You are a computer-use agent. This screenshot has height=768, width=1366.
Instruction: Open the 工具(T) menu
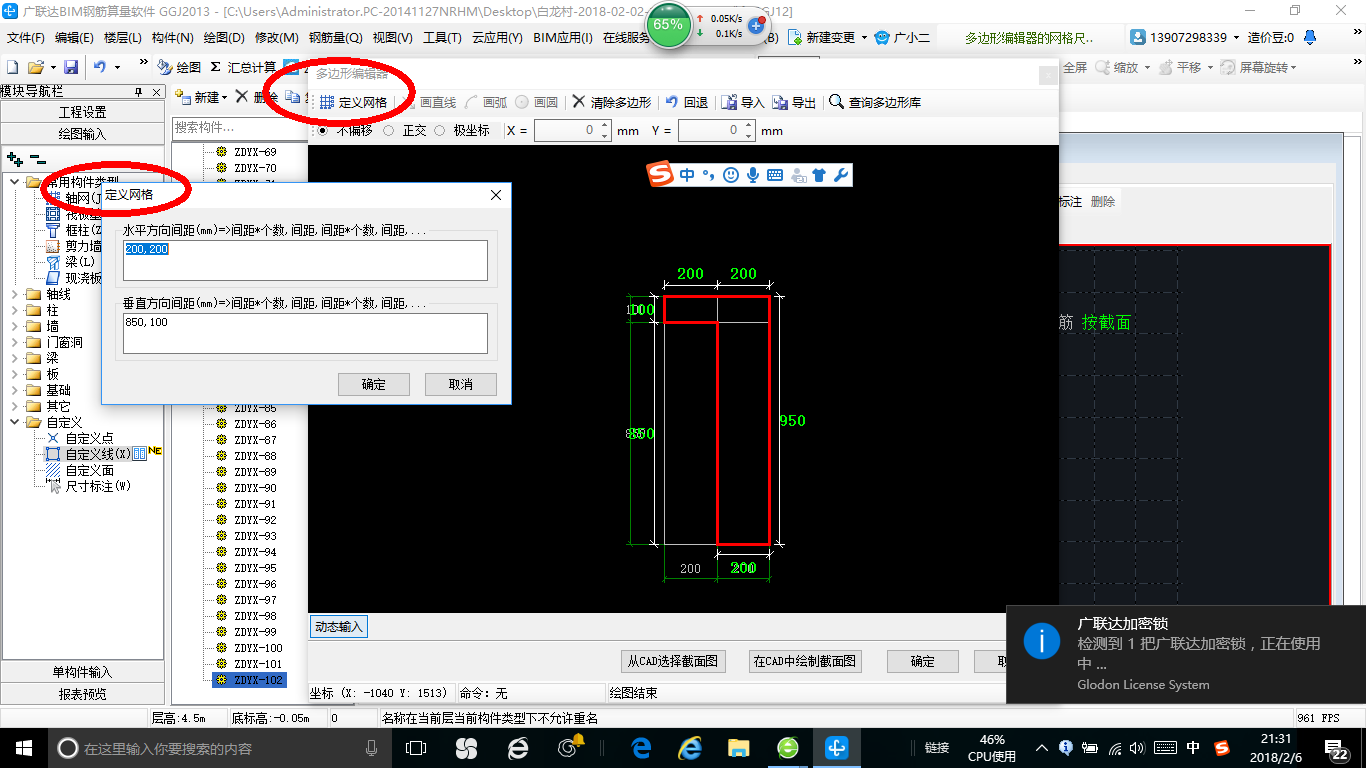click(x=442, y=38)
